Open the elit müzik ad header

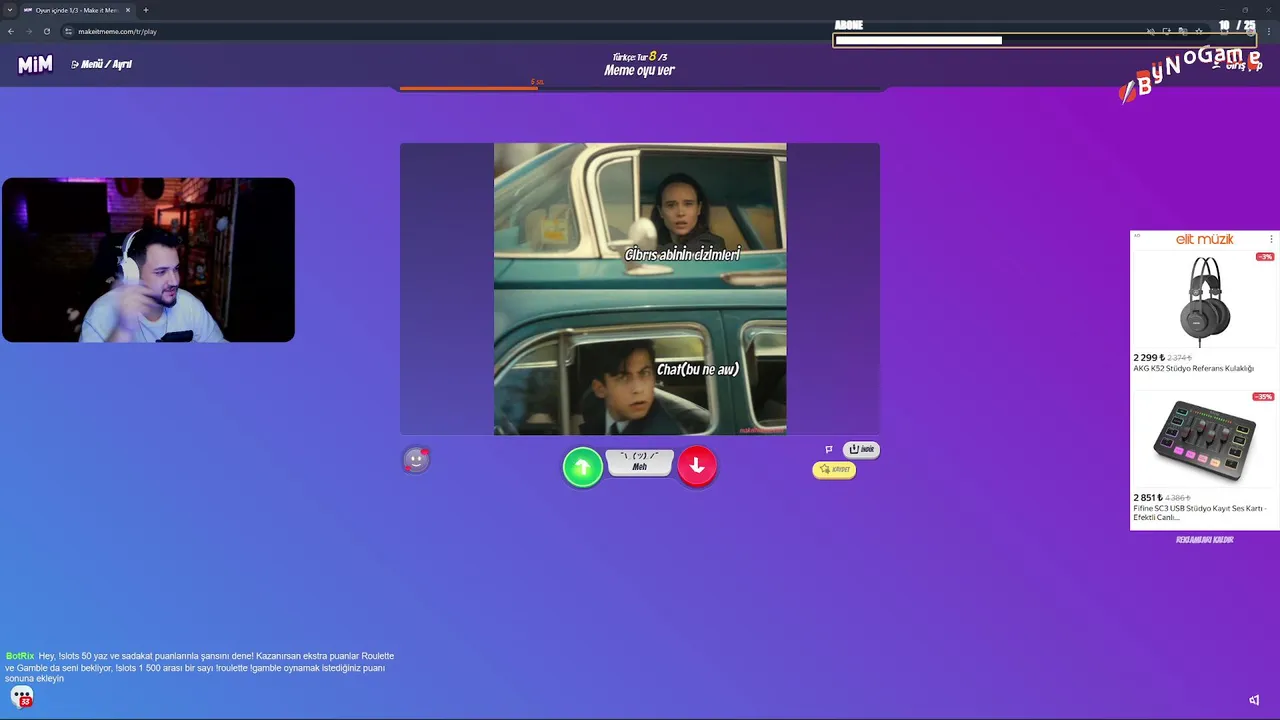[1204, 239]
